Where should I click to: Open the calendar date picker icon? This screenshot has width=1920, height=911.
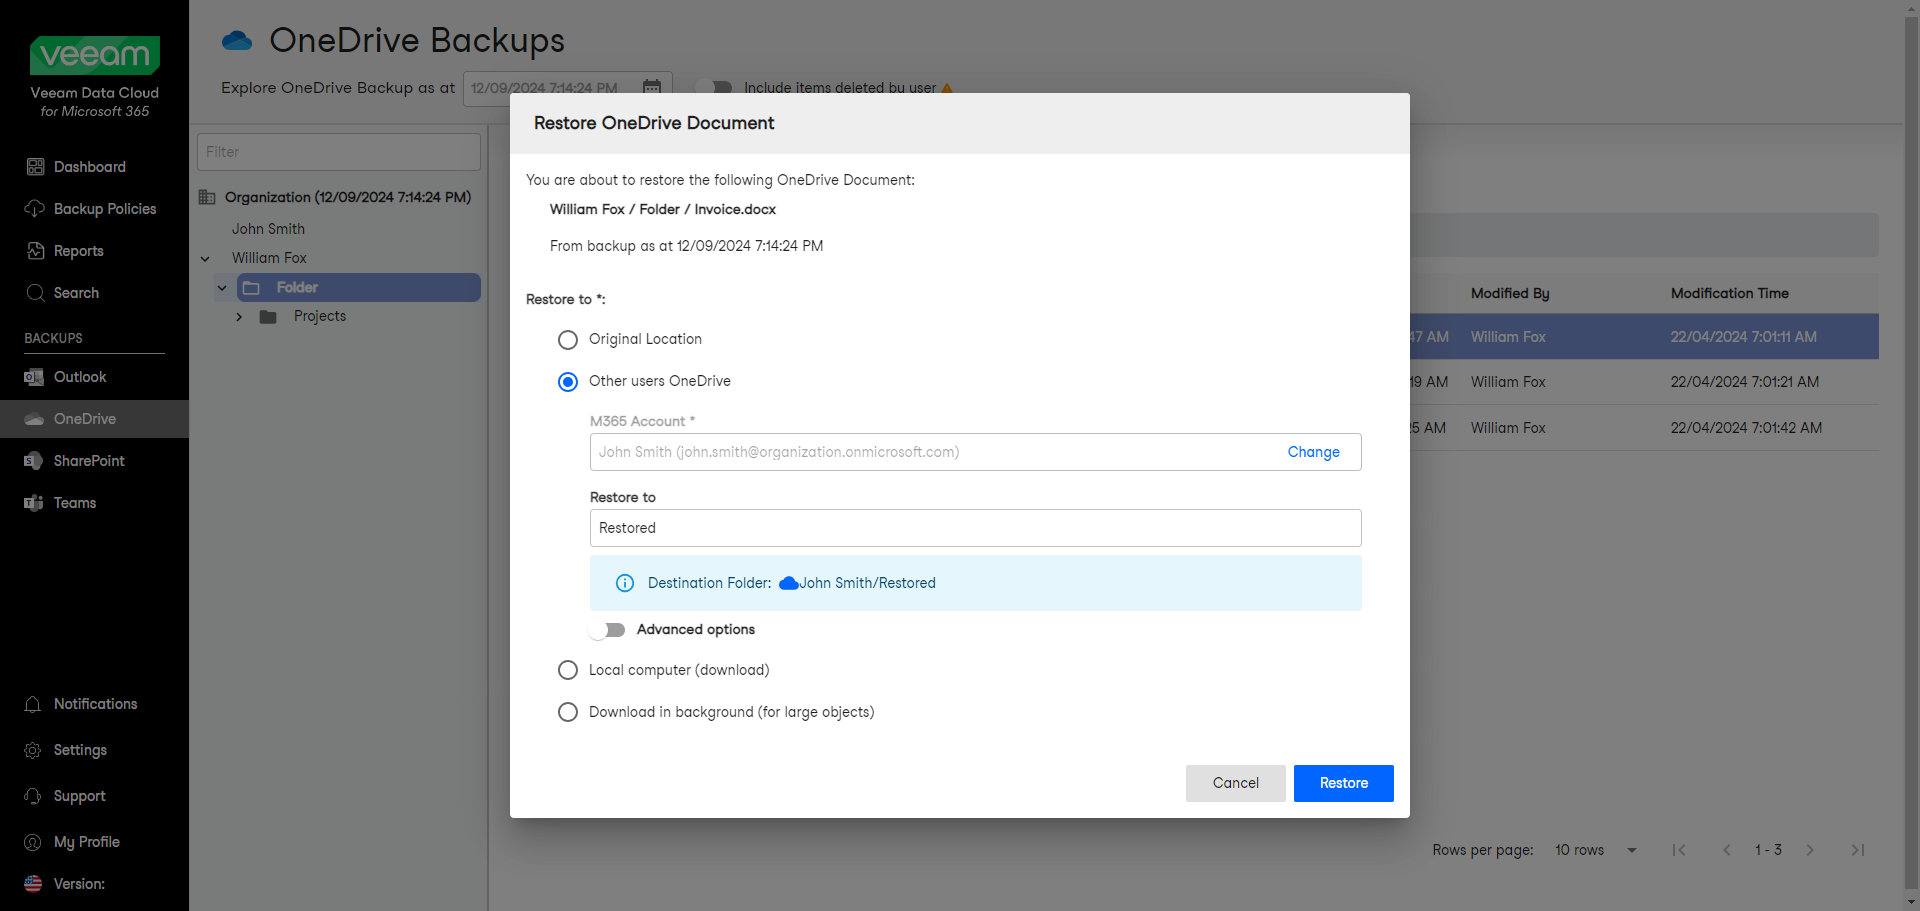[x=652, y=88]
